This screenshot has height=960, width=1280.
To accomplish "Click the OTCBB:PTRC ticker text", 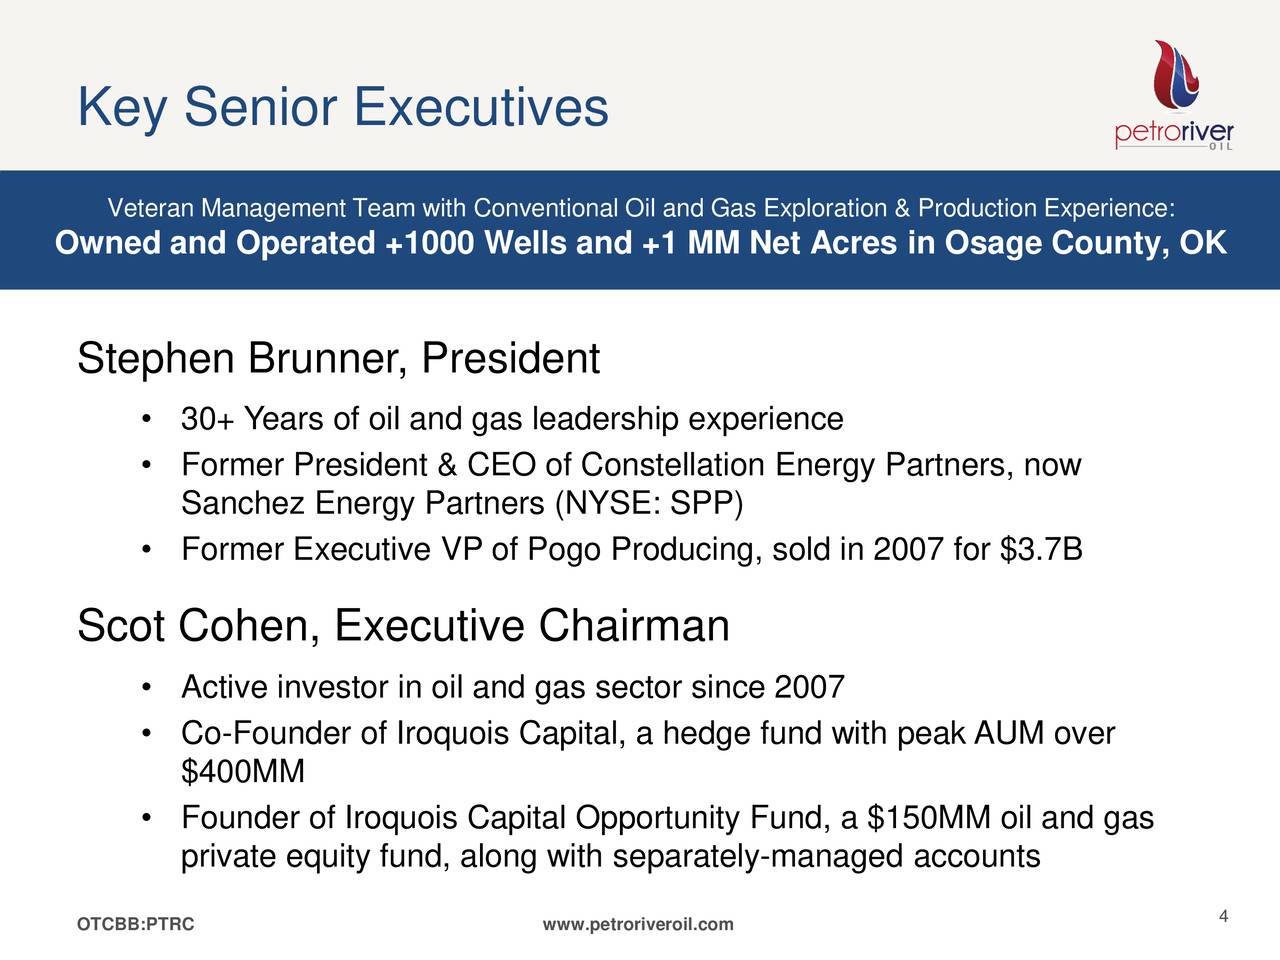I will point(136,925).
